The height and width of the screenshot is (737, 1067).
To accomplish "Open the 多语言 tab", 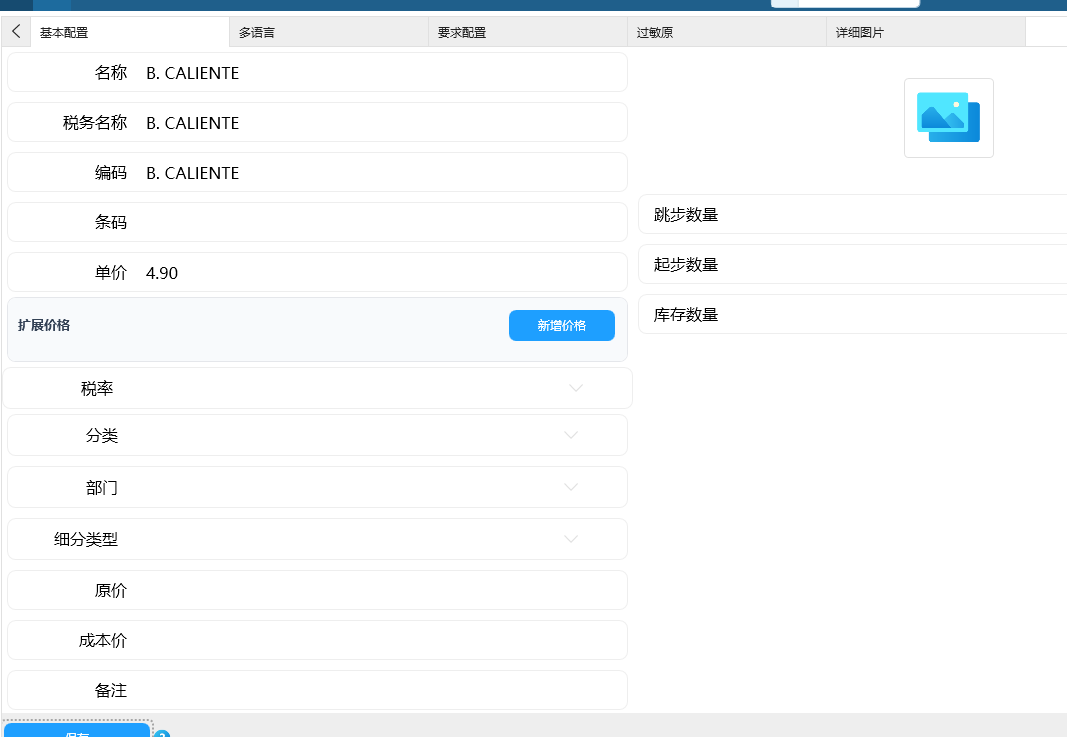I will coord(329,32).
